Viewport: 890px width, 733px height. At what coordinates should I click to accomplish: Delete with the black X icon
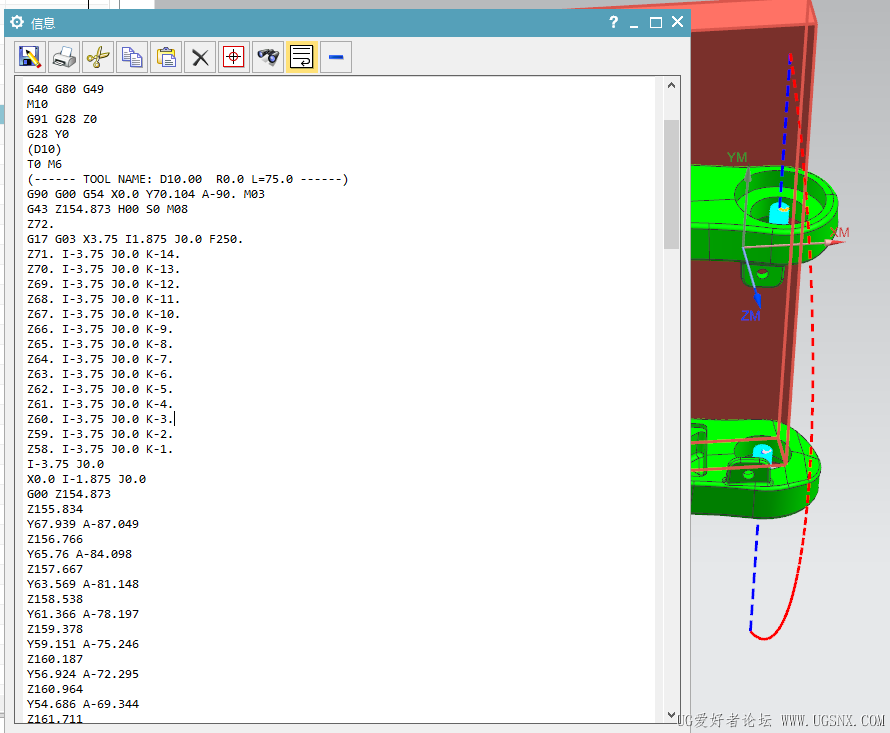(x=200, y=57)
